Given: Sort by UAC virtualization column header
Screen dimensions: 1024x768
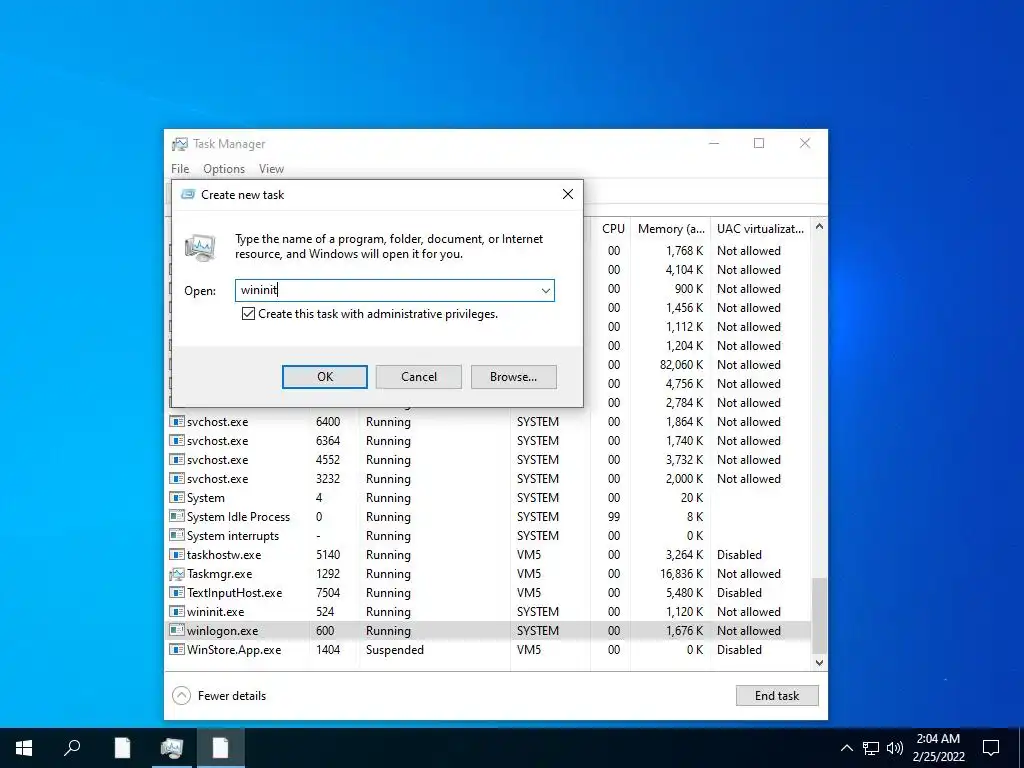Looking at the screenshot, I should click(x=760, y=229).
